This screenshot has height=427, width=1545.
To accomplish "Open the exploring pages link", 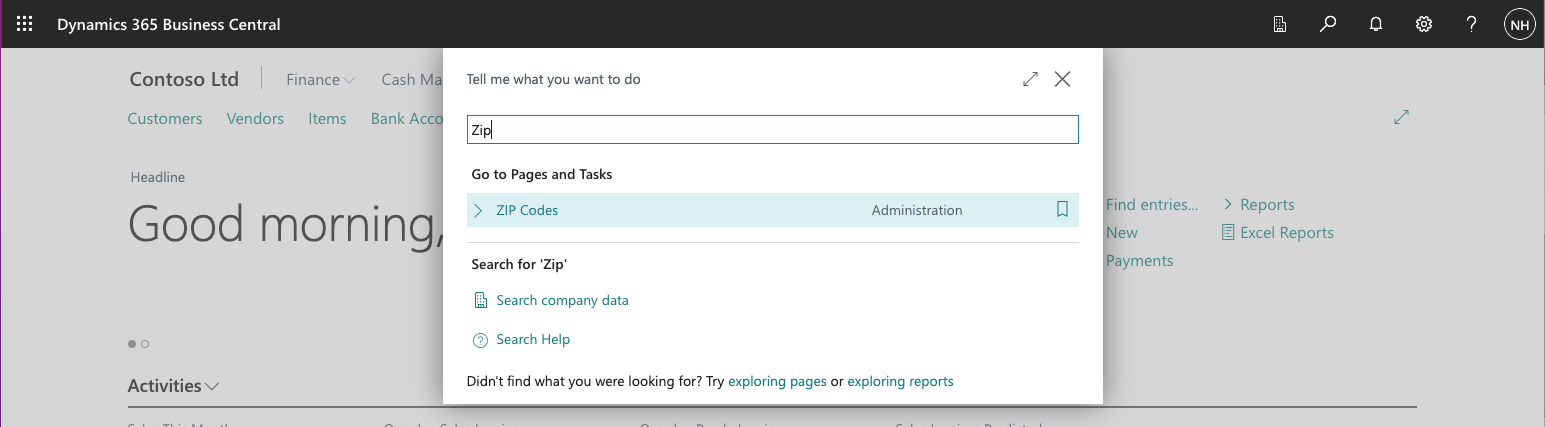I will (777, 381).
